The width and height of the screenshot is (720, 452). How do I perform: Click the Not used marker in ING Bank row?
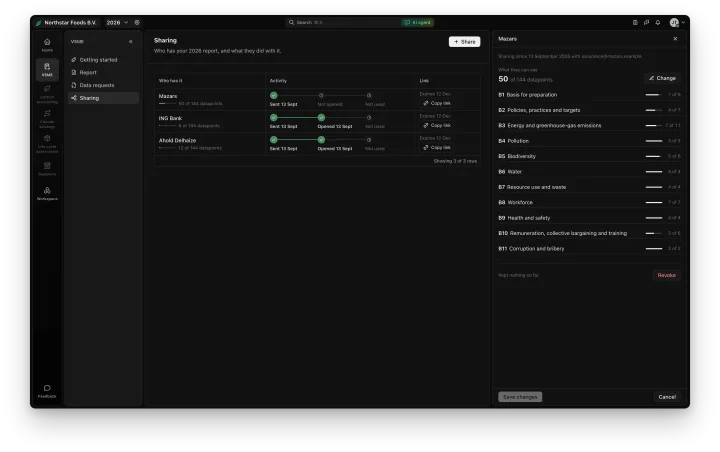(x=369, y=118)
